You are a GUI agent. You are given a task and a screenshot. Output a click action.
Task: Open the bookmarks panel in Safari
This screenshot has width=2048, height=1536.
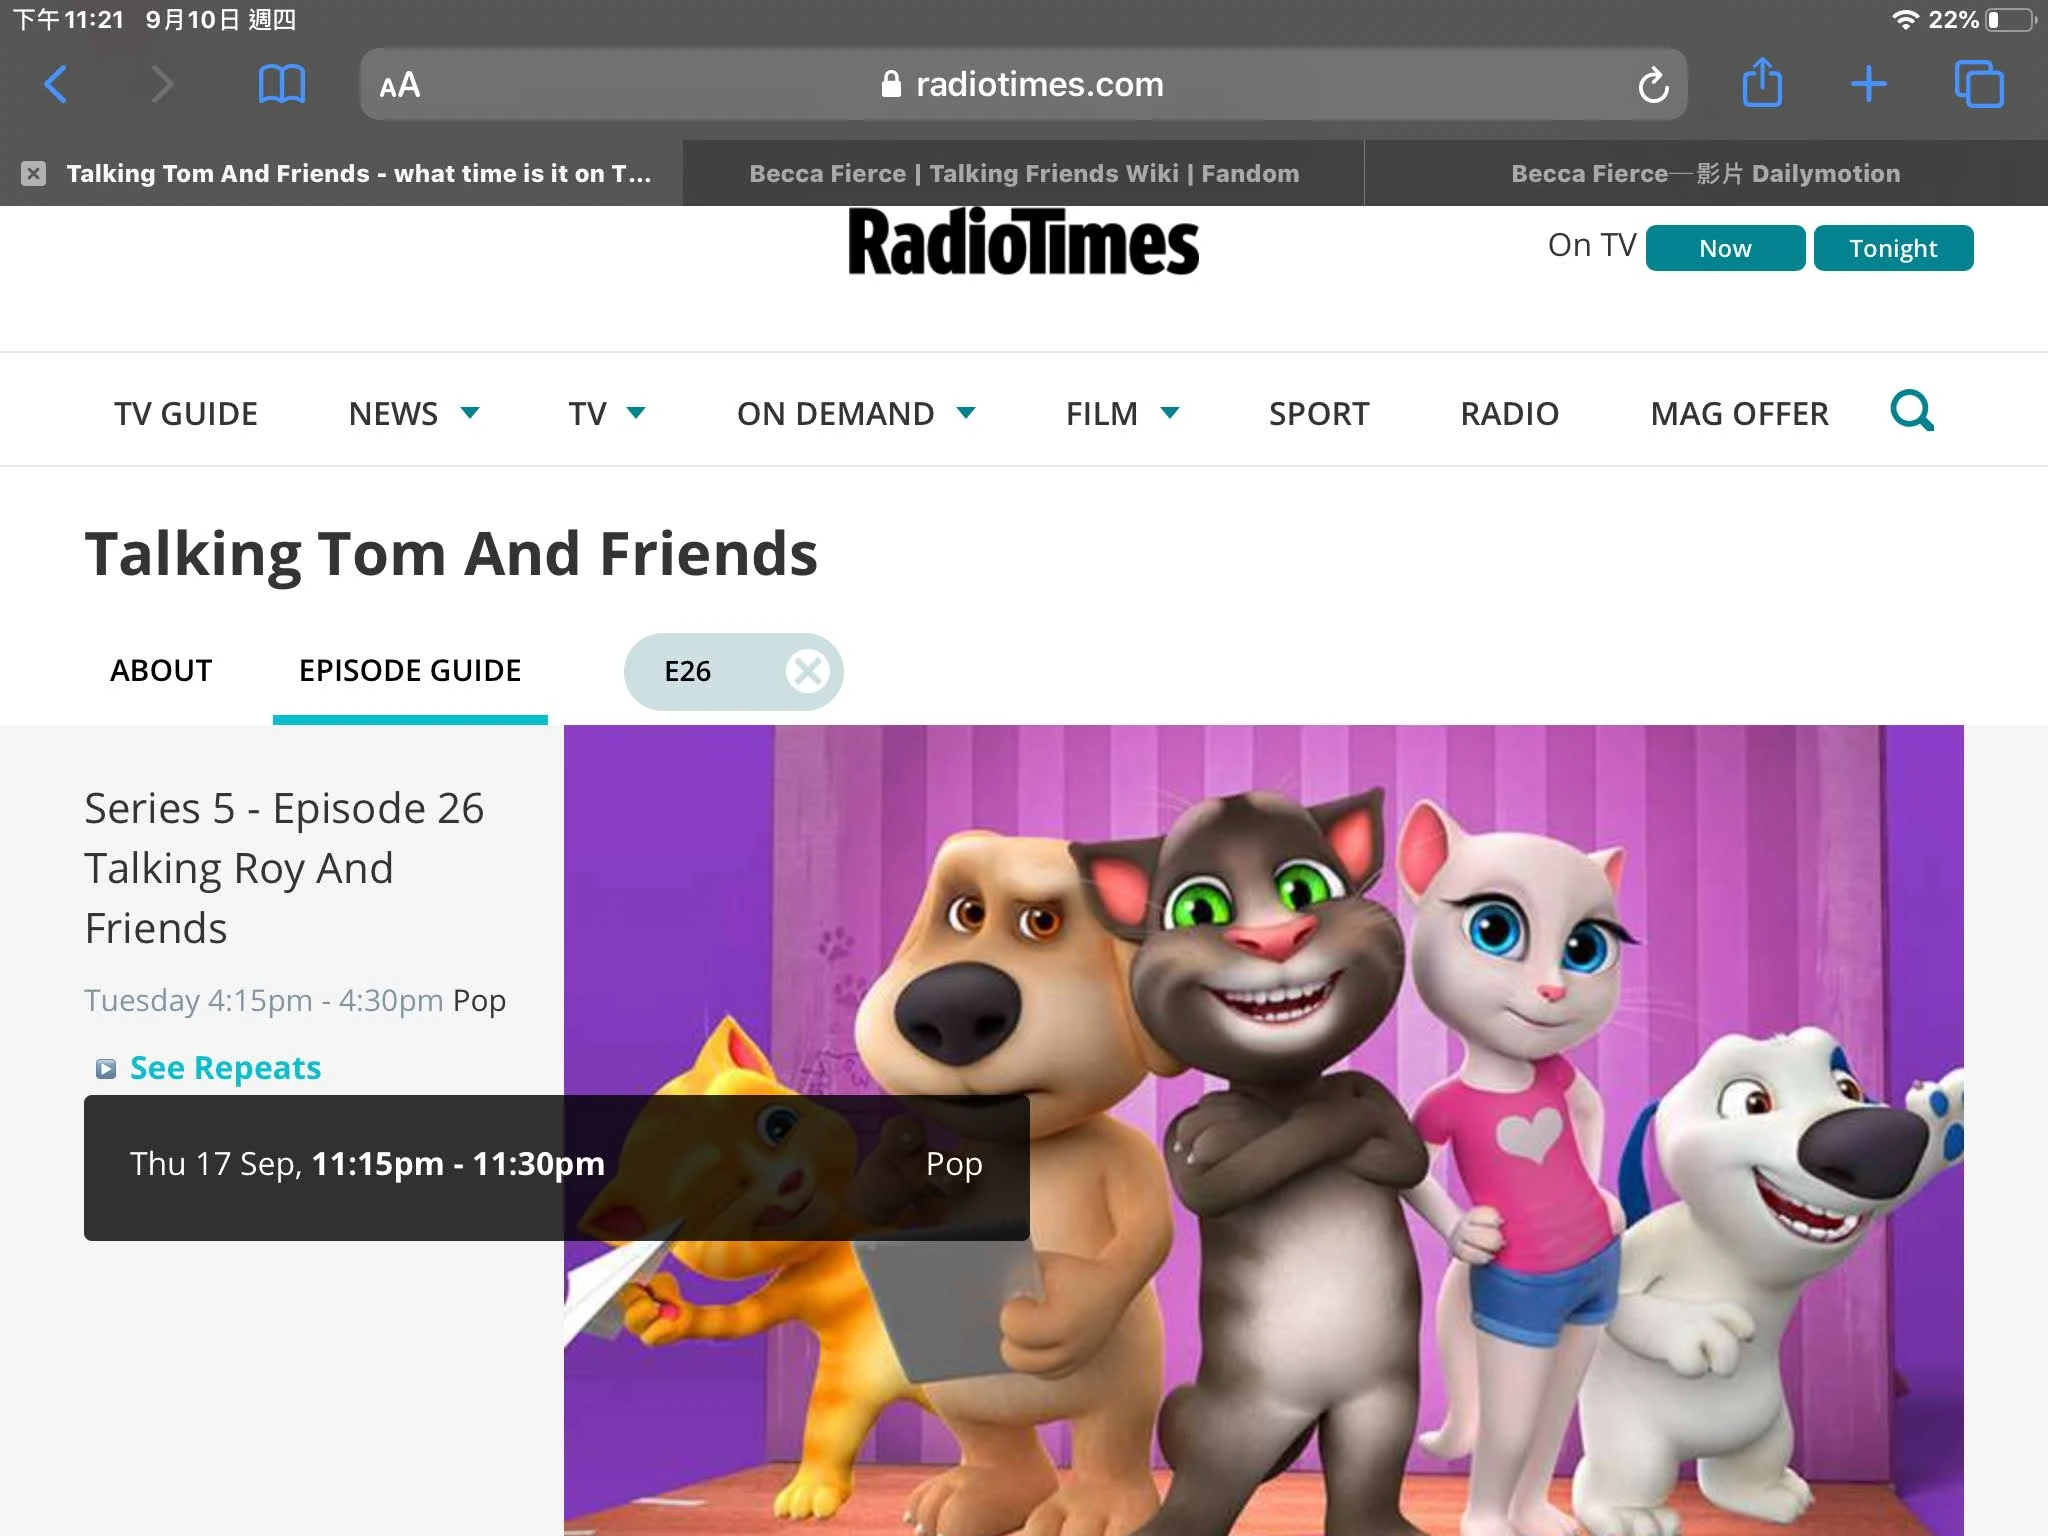281,84
